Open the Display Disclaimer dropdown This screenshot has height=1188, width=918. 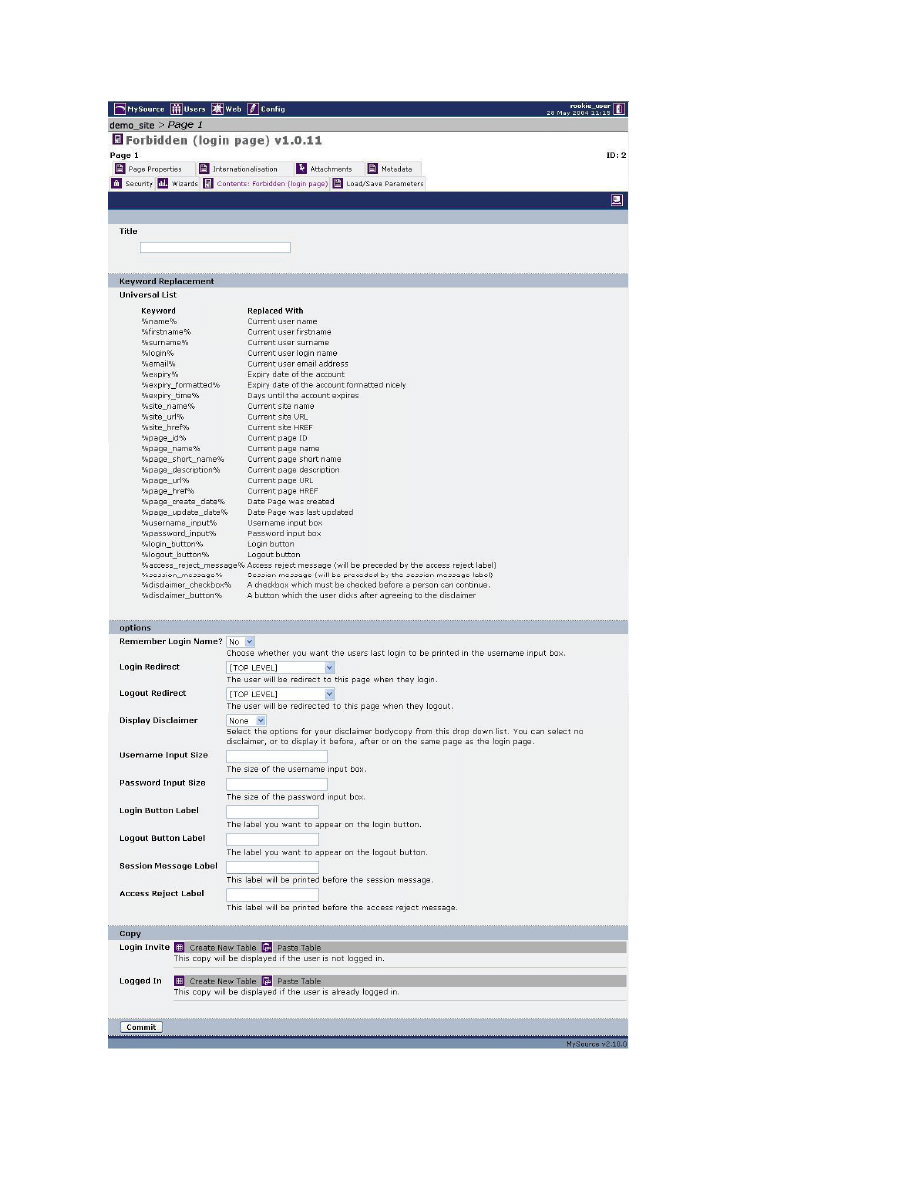247,720
